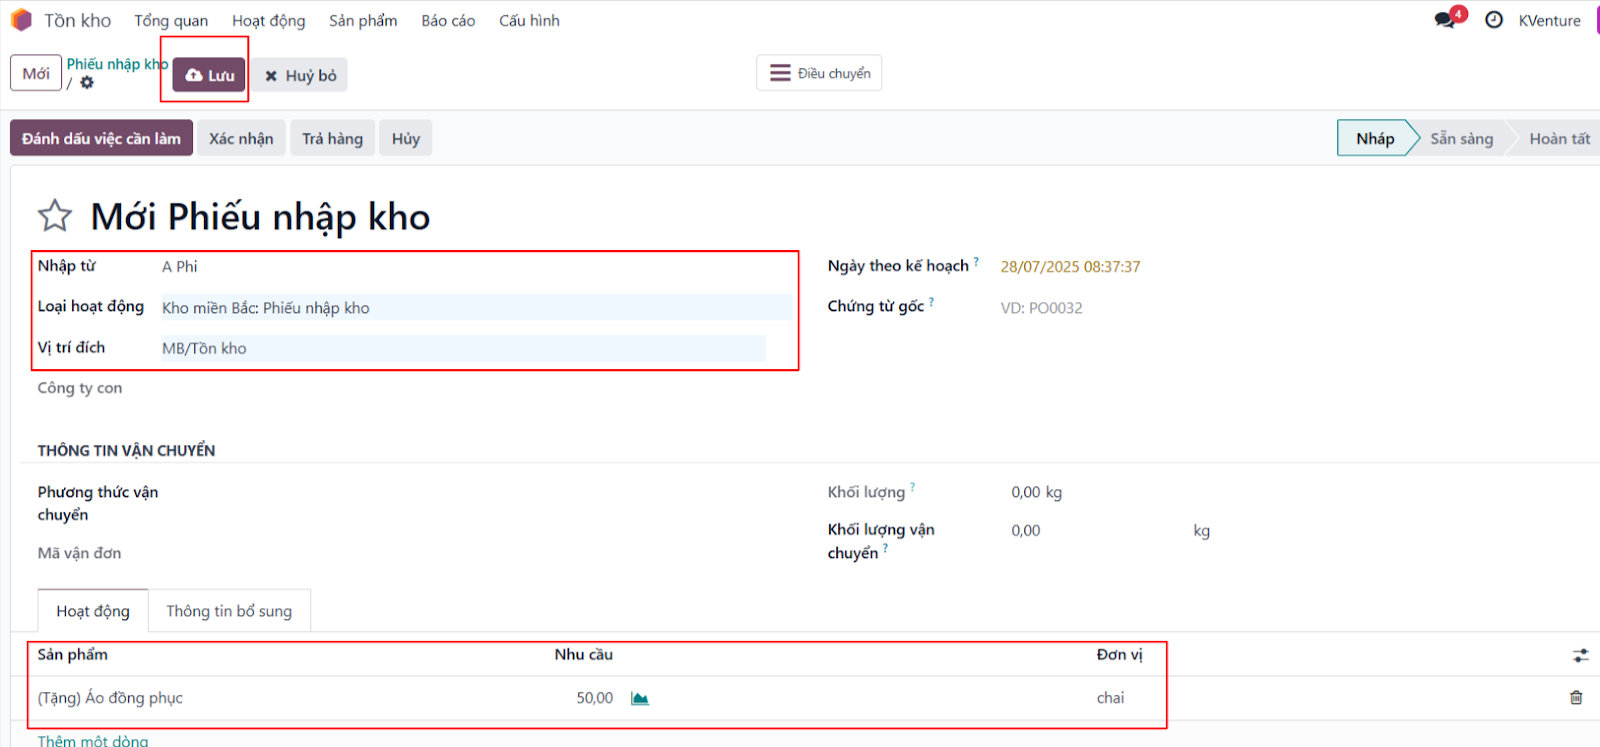Screen dimensions: 1600x747
Task: Delete the product line with trash icon
Action: [x=1576, y=698]
